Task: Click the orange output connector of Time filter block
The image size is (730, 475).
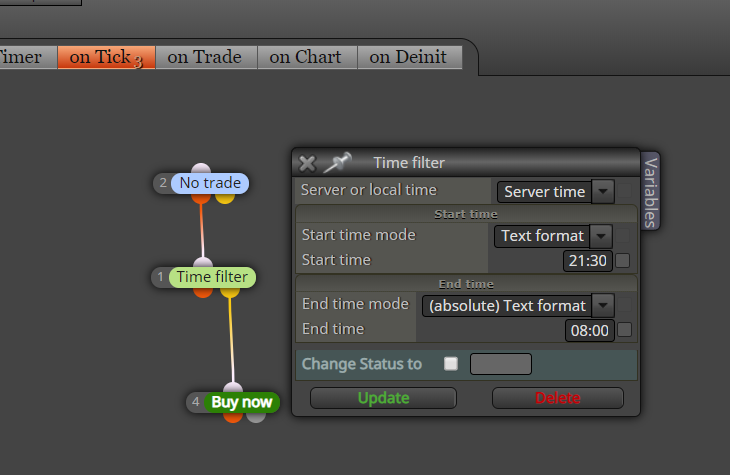Action: 203,293
